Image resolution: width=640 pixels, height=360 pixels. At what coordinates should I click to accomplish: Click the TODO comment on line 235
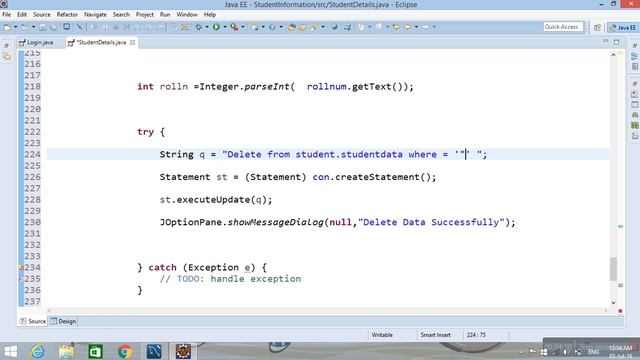pyautogui.click(x=230, y=279)
